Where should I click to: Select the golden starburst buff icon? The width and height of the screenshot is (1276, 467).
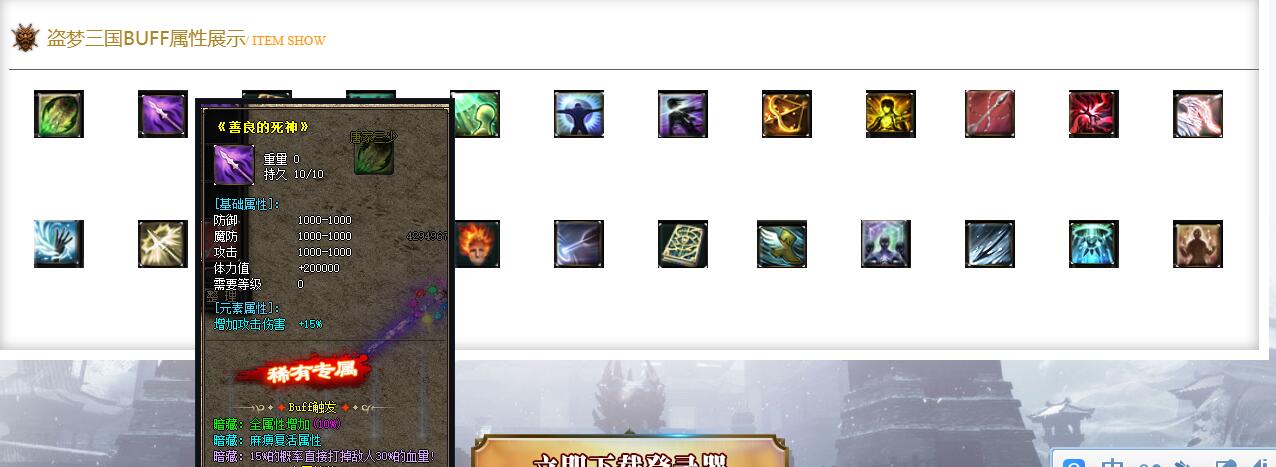click(x=163, y=244)
